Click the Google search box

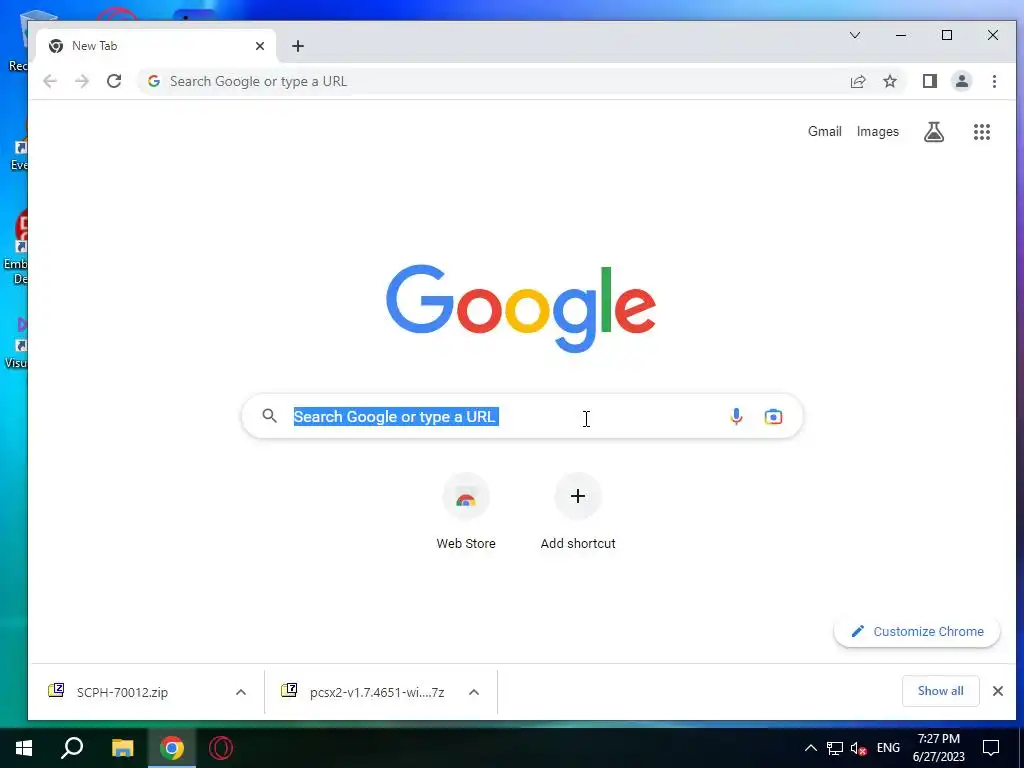pyautogui.click(x=522, y=417)
